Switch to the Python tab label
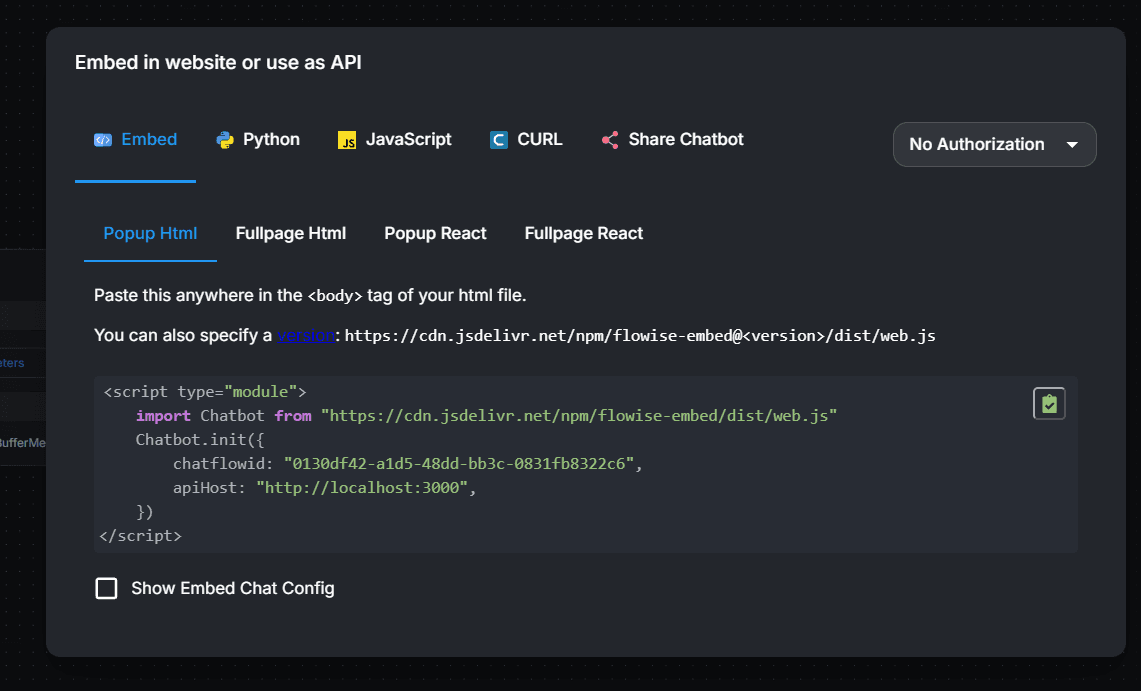 pos(271,139)
